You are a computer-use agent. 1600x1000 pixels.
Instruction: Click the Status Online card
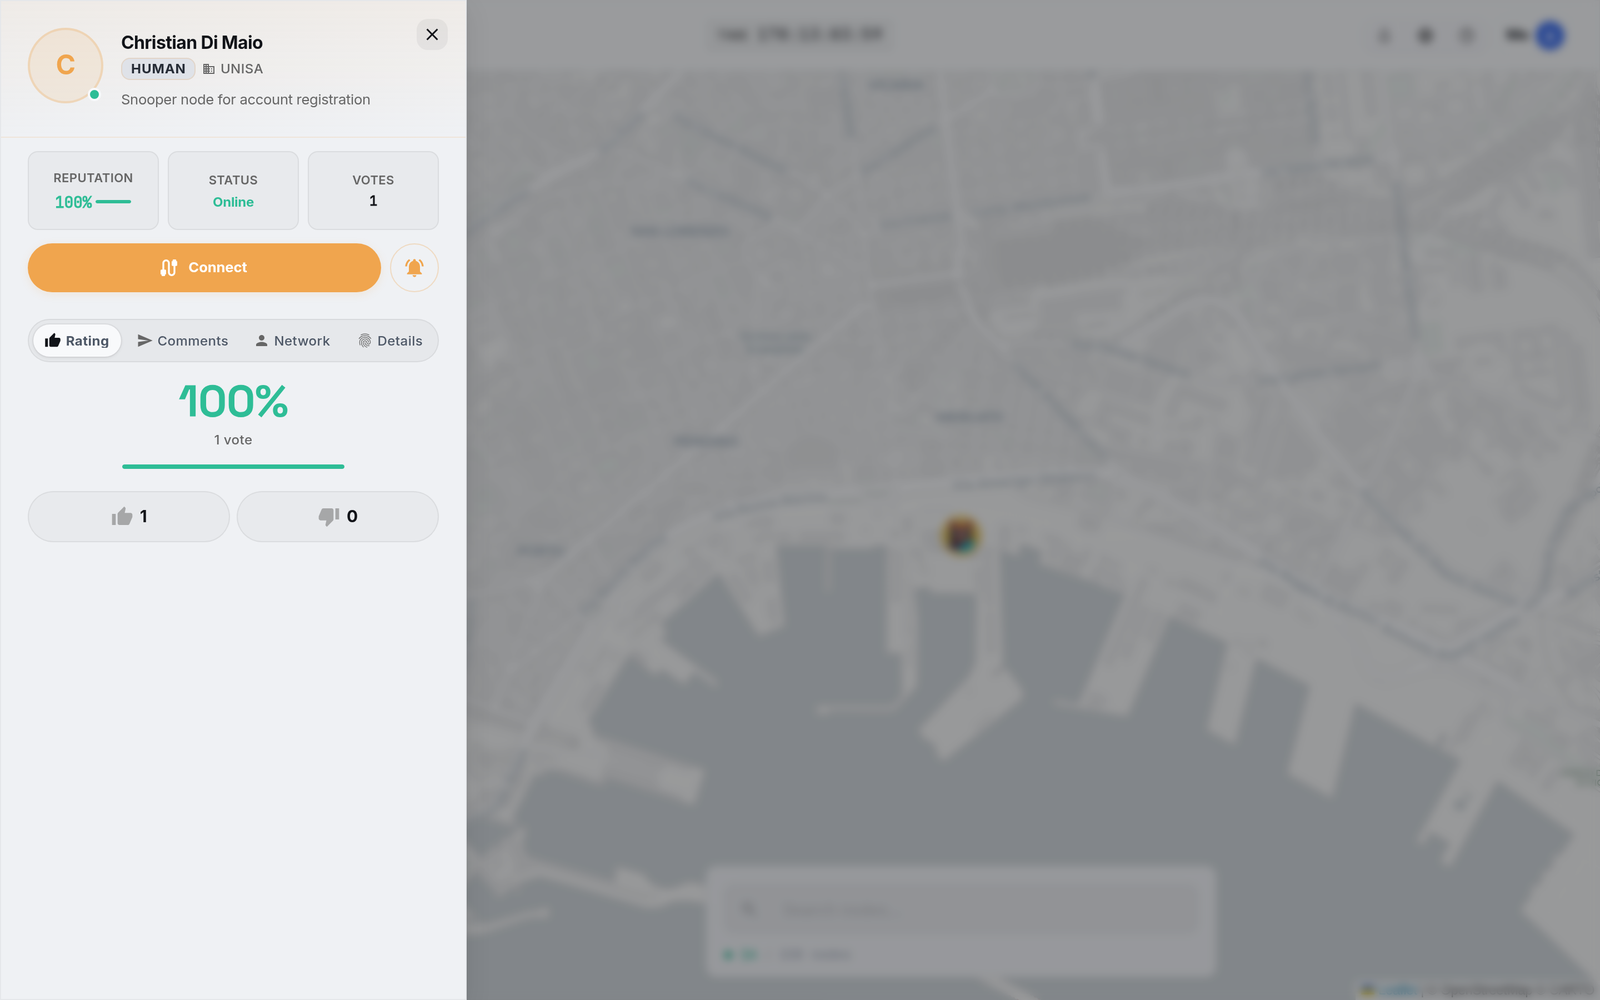[x=233, y=191]
